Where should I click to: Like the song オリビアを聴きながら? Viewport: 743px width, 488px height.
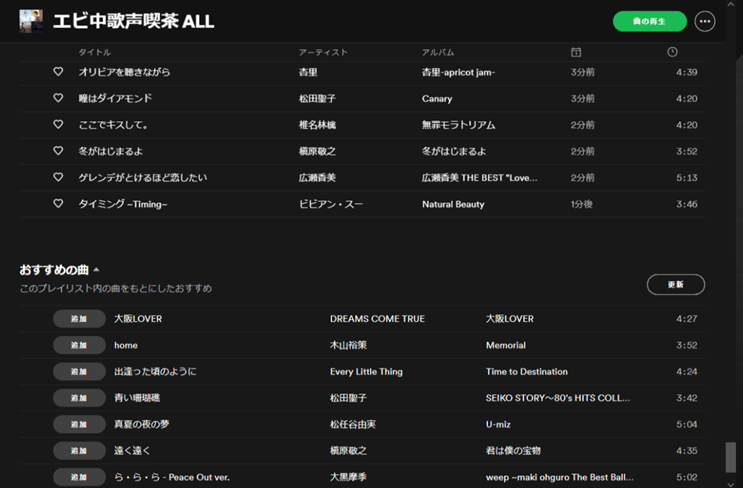click(x=58, y=72)
